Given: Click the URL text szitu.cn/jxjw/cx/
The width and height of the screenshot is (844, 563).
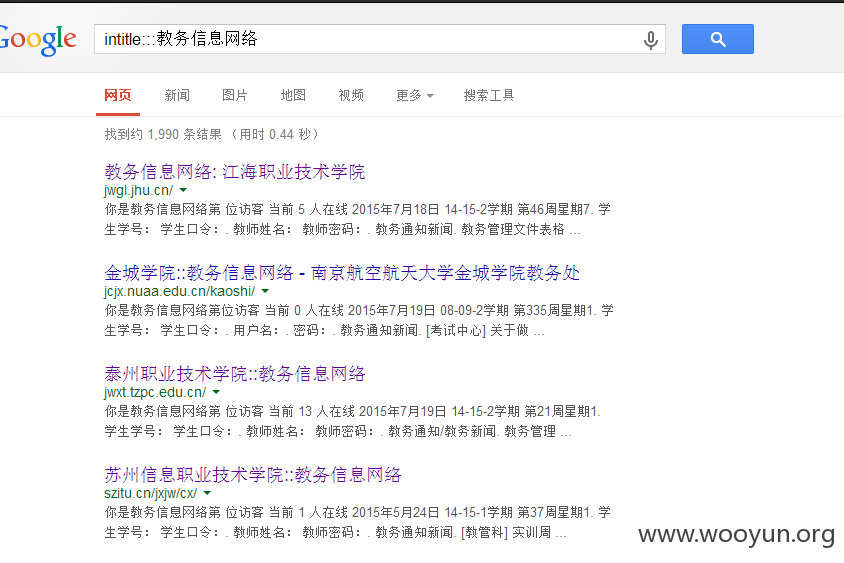Looking at the screenshot, I should click(151, 493).
